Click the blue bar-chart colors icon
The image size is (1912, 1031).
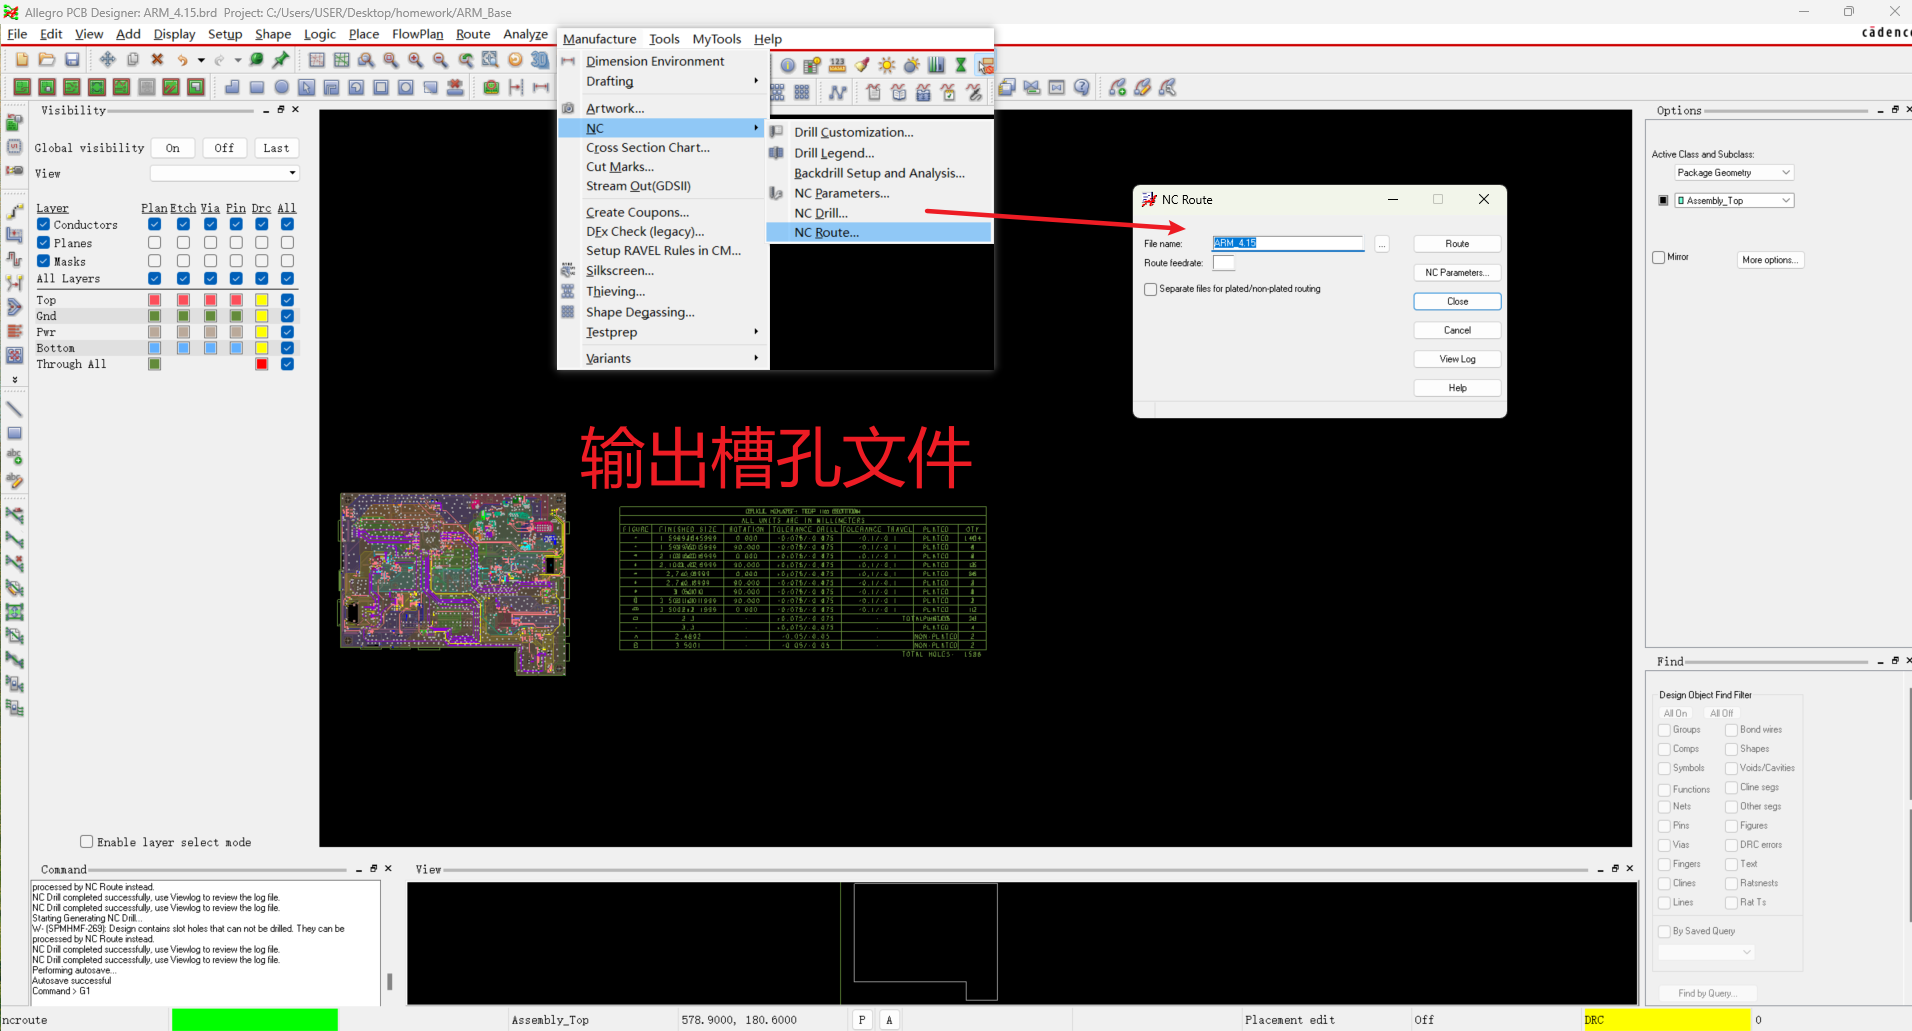[936, 66]
